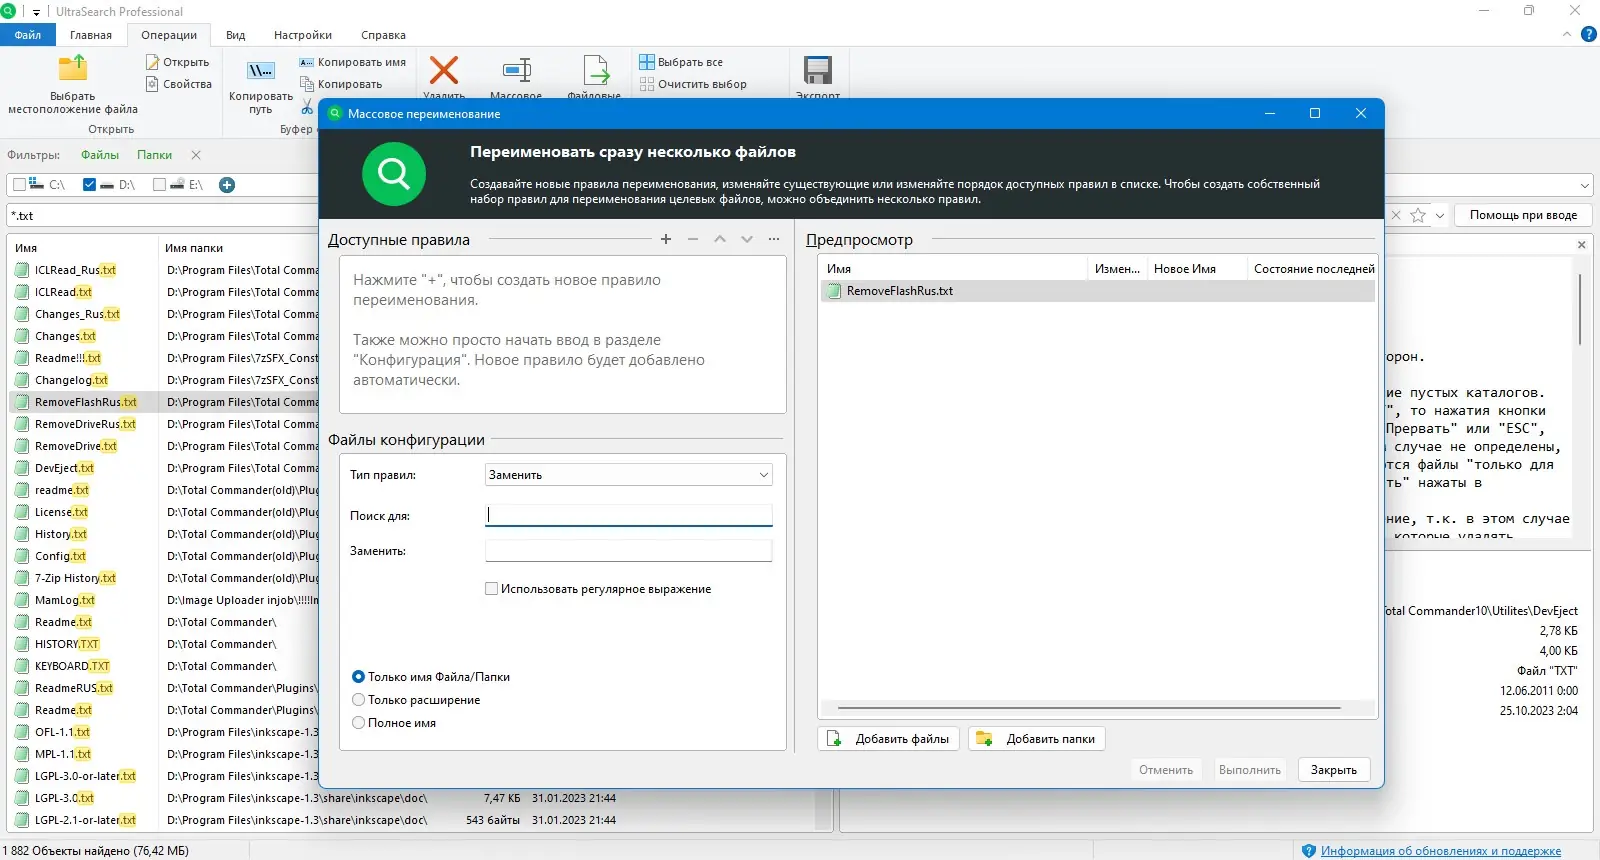
Task: Add a new rename rule with plus icon
Action: (x=666, y=239)
